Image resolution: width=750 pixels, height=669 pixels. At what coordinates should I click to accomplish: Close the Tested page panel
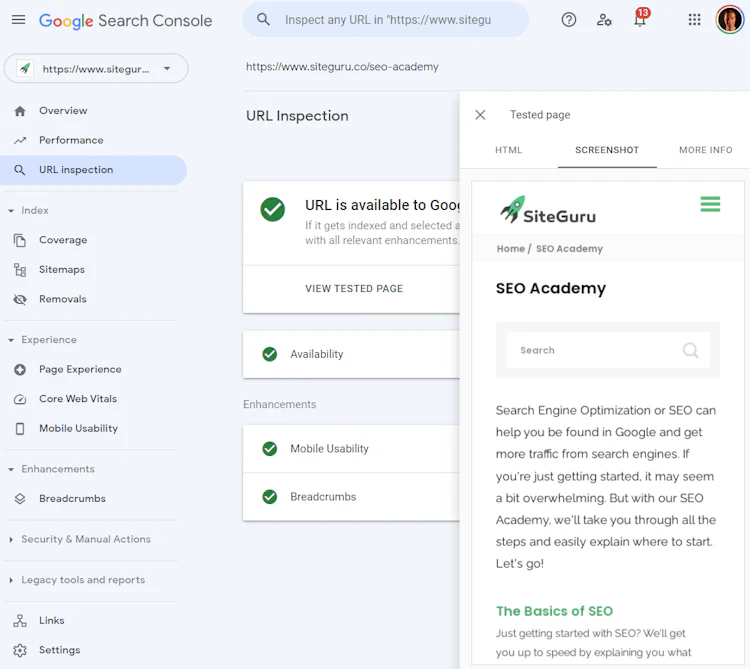[480, 115]
